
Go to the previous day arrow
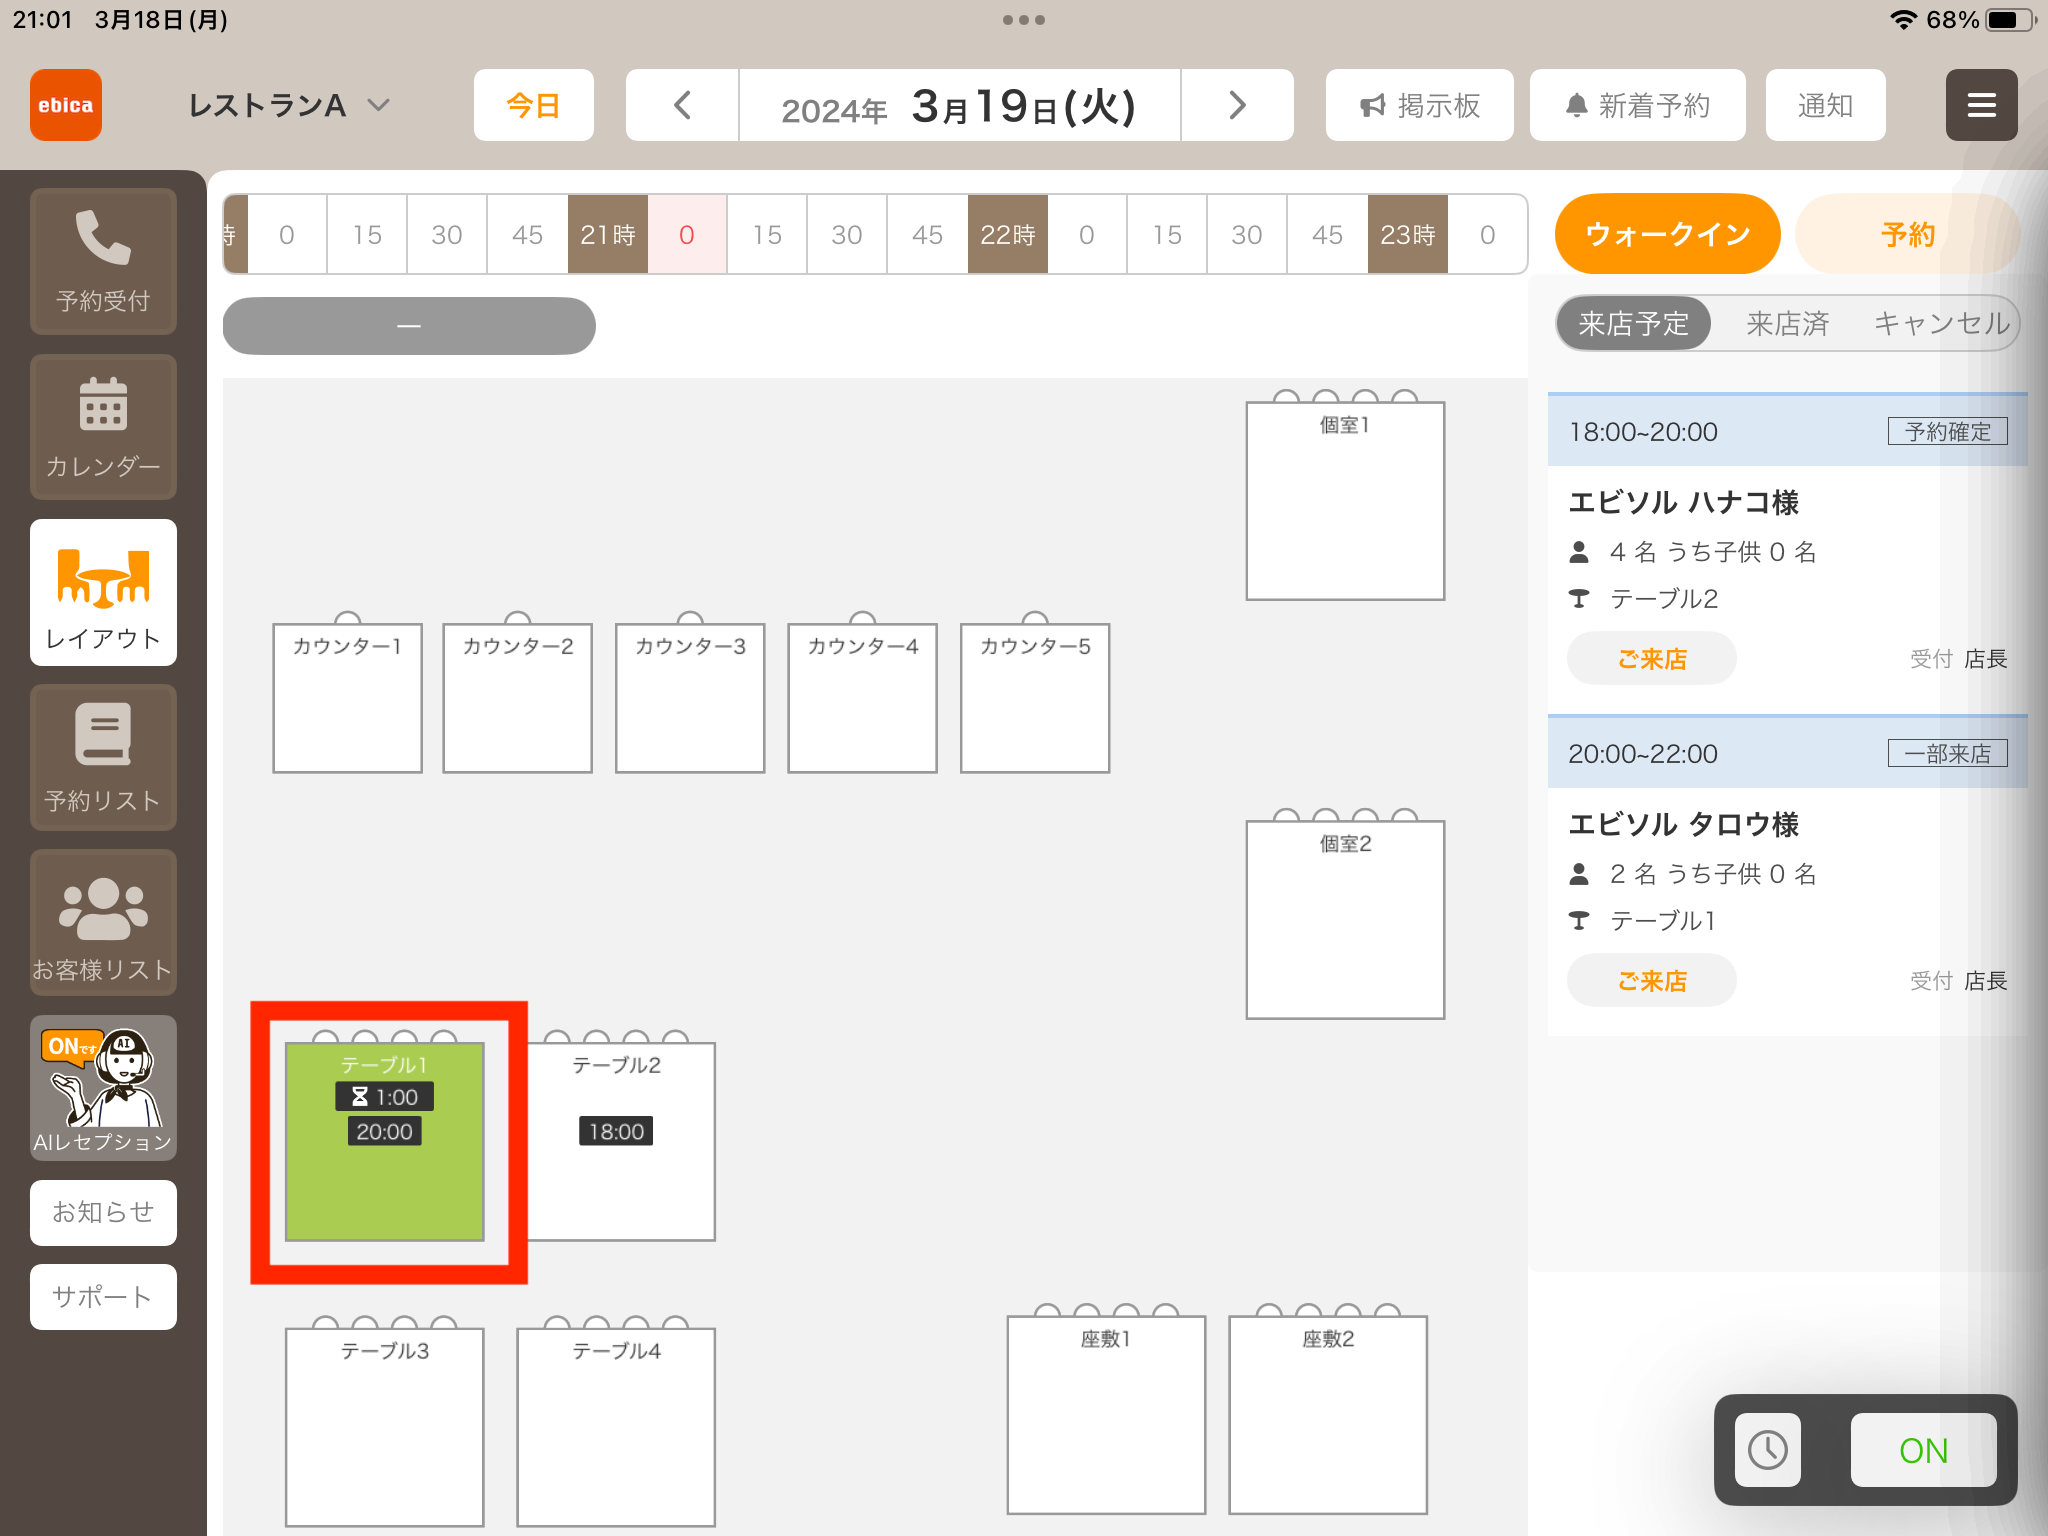(682, 105)
